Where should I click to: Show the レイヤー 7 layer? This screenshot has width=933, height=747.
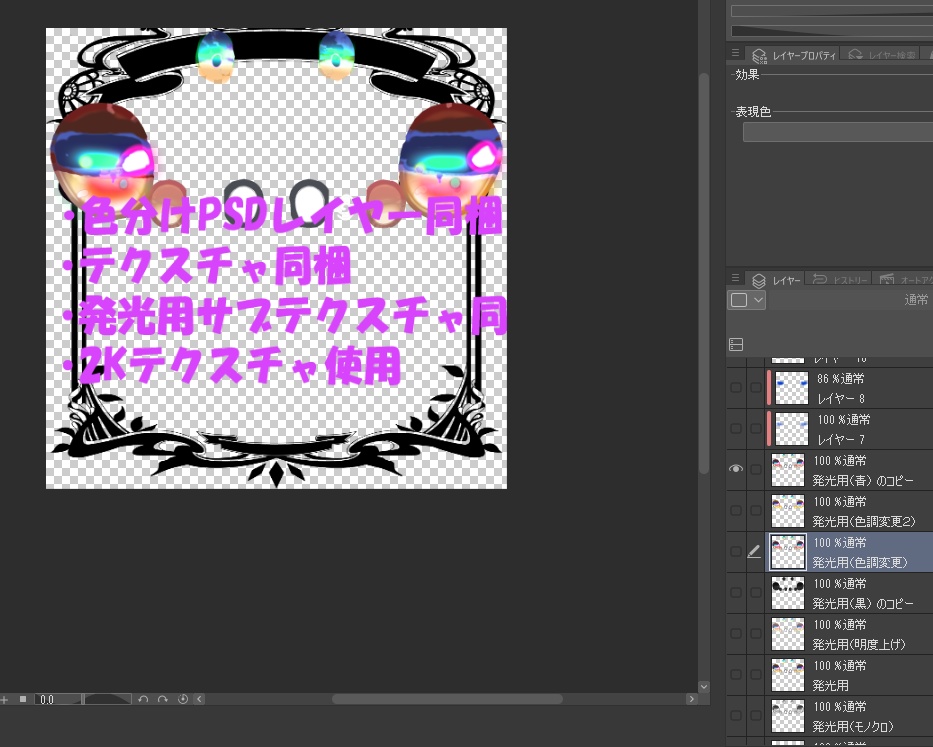pyautogui.click(x=736, y=428)
